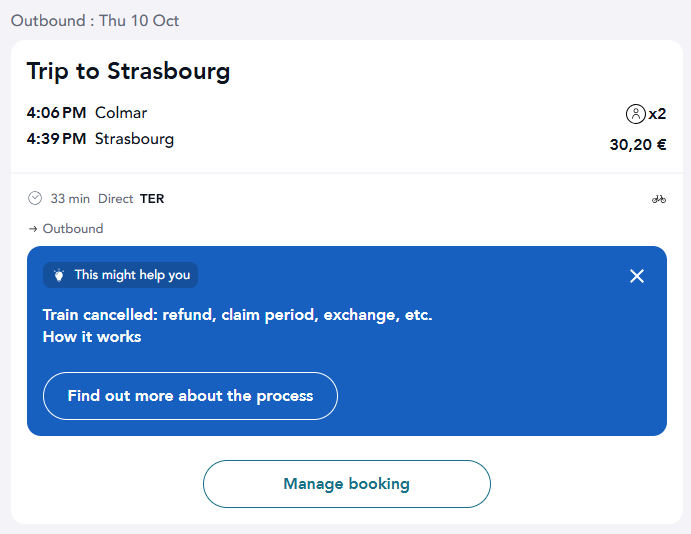The image size is (691, 534).
Task: Click the Outbound Thu 10 Oct header
Action: (x=95, y=21)
